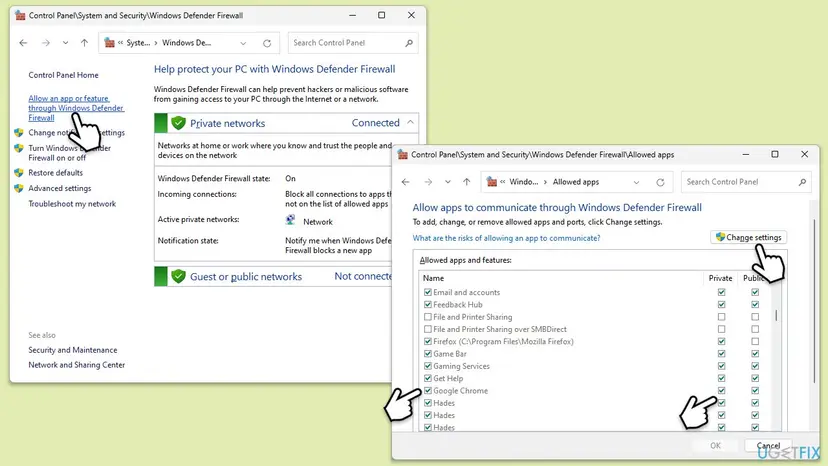Open Security and Maintenance
The image size is (828, 466).
tap(73, 350)
